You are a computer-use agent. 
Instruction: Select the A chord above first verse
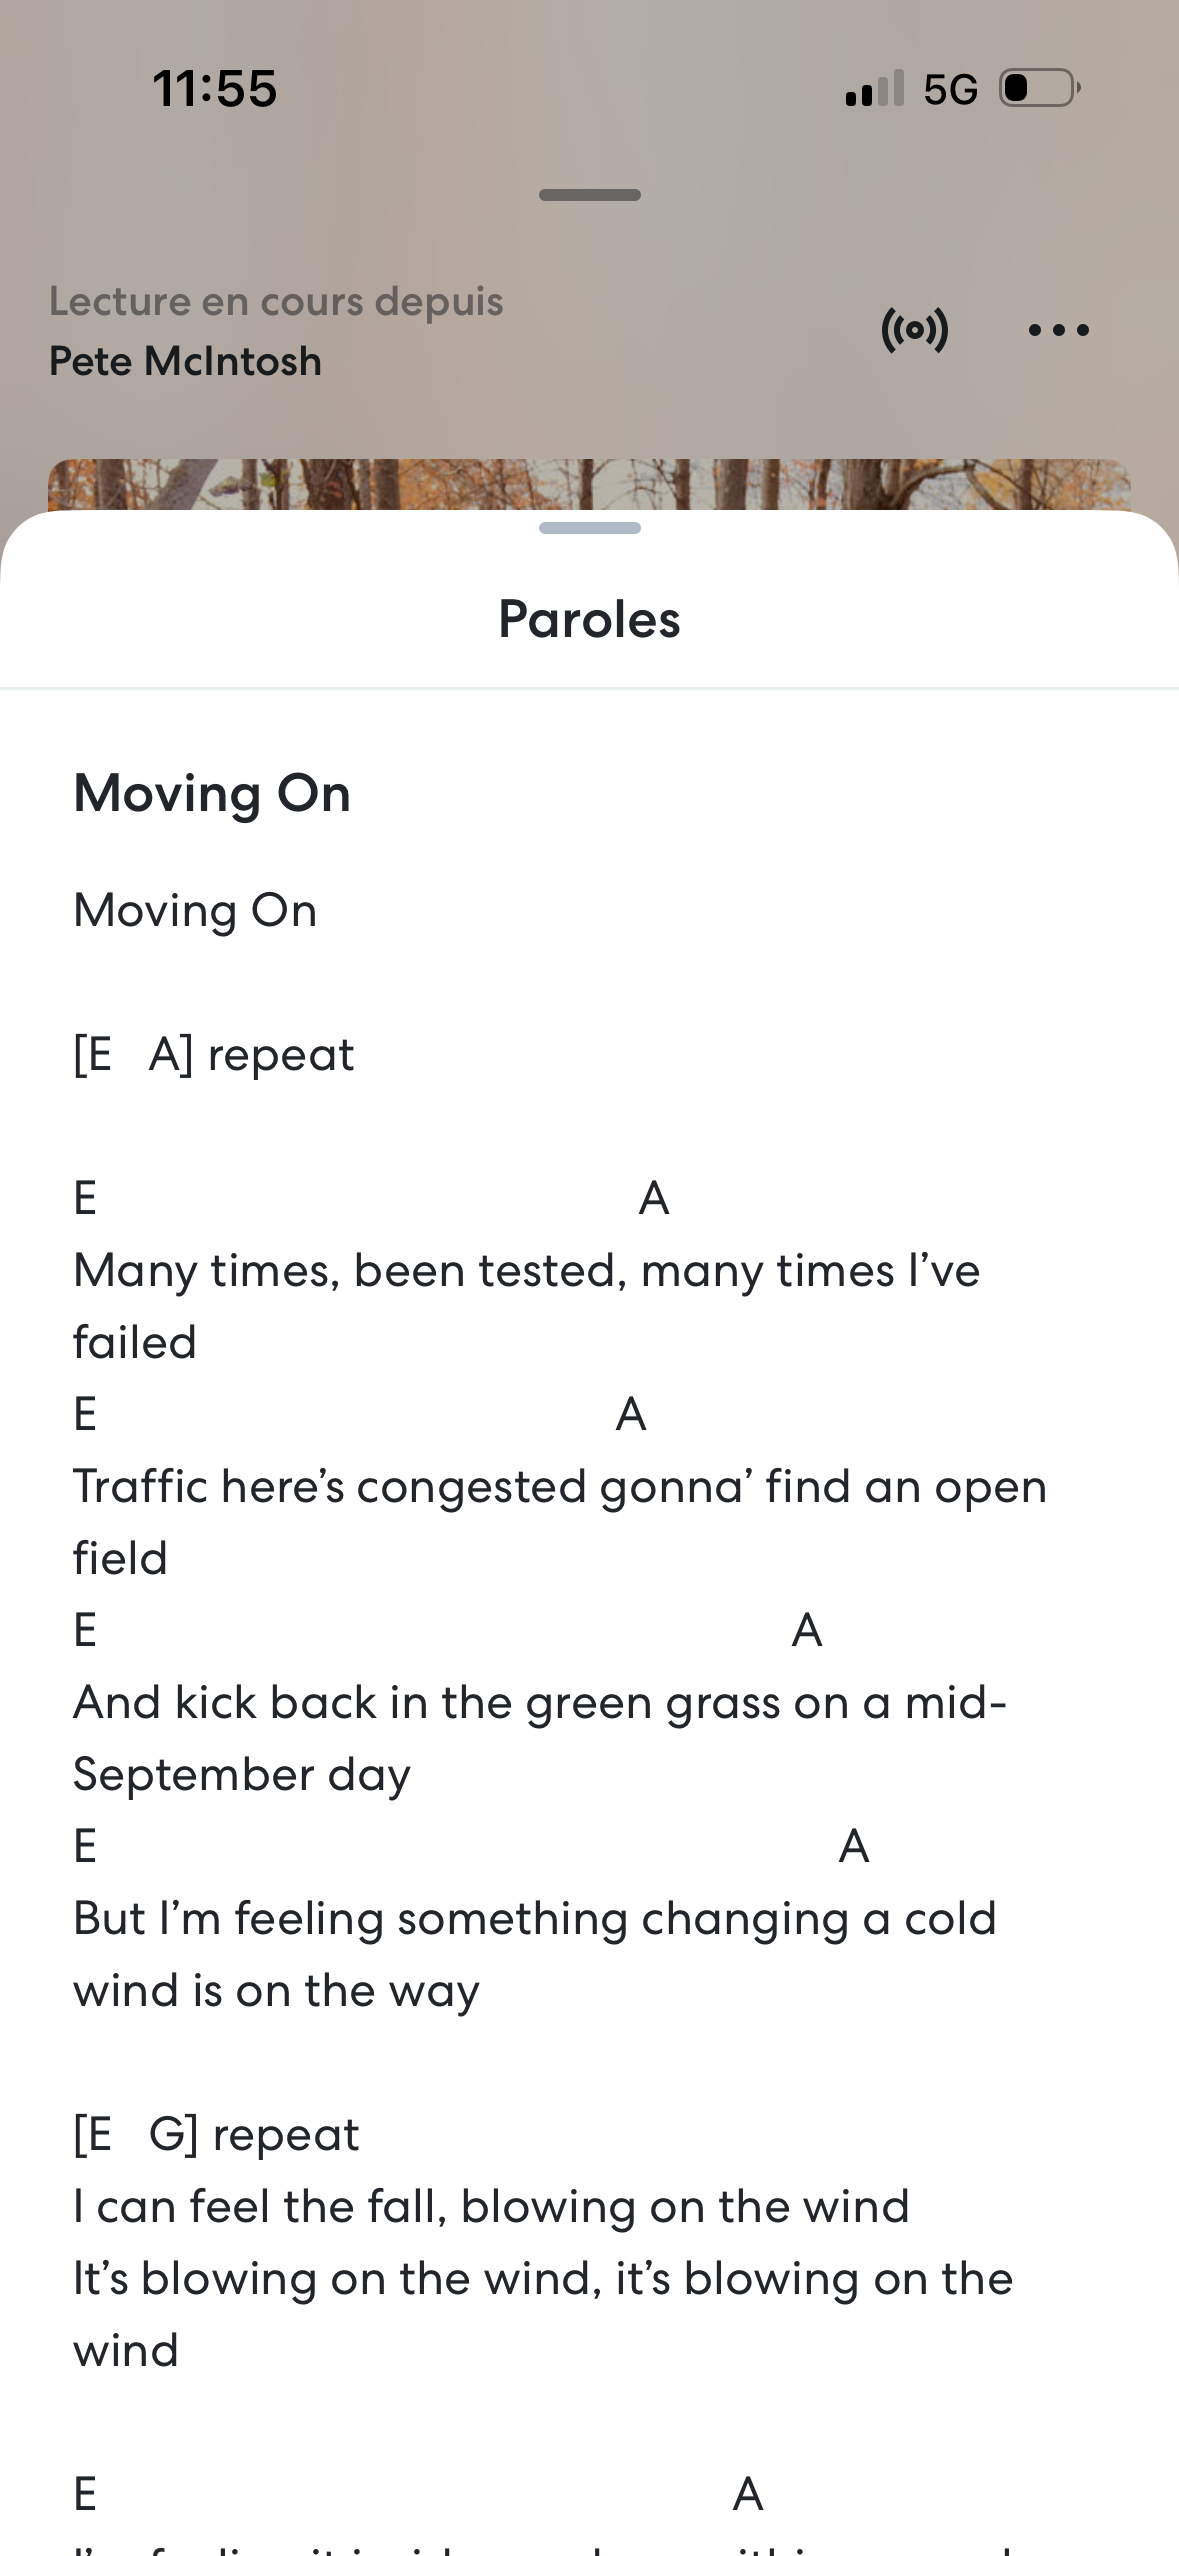click(655, 1196)
